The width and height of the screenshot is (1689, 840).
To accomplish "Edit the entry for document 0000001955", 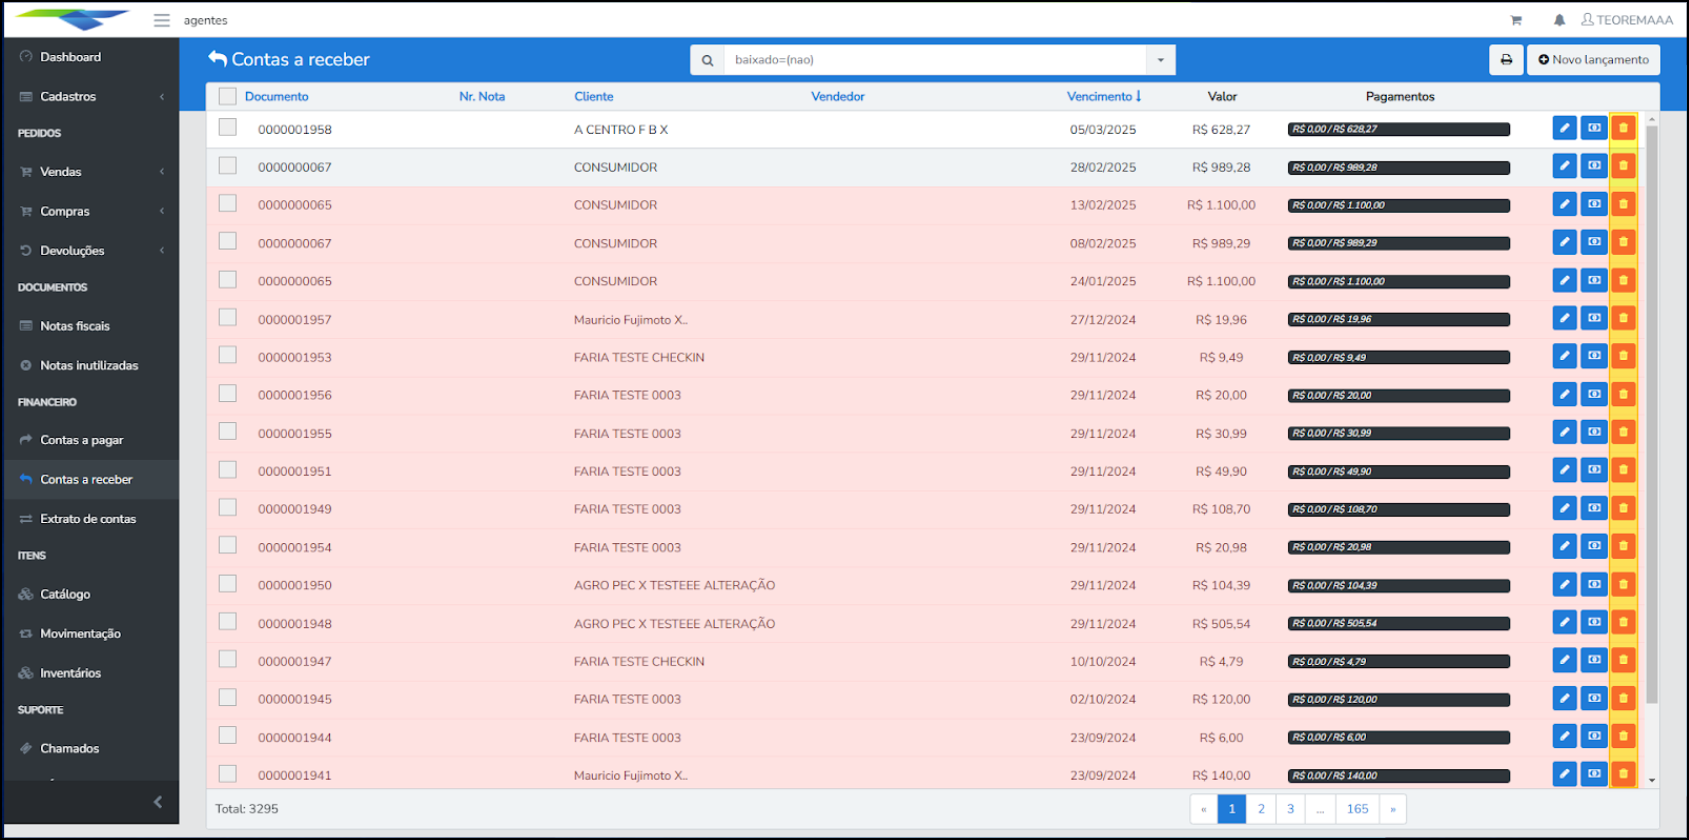I will point(1564,432).
